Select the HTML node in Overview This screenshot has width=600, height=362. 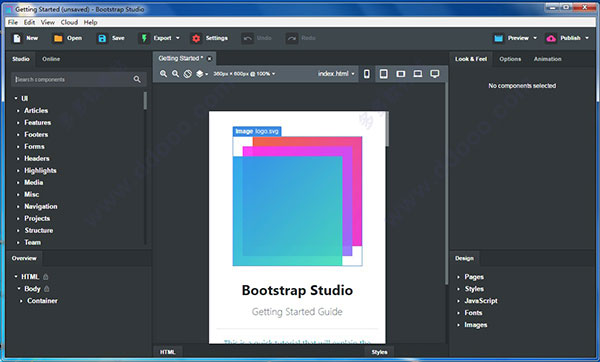[x=30, y=277]
